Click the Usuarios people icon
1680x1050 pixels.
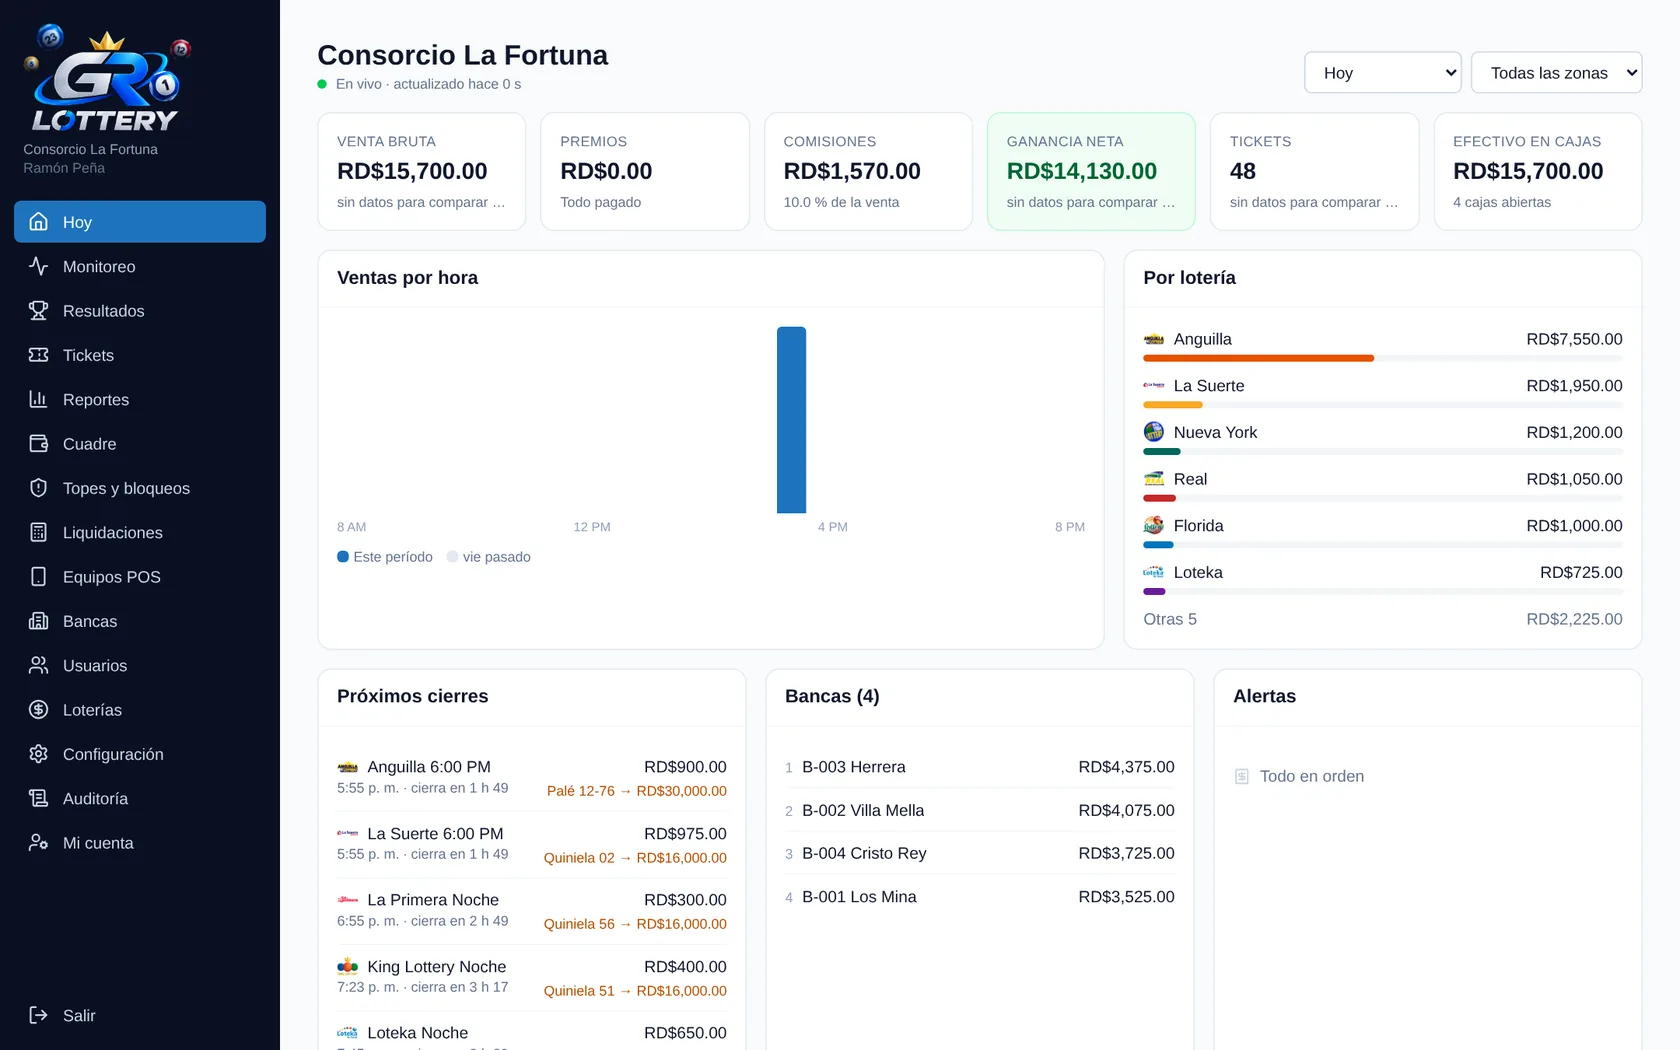[38, 665]
